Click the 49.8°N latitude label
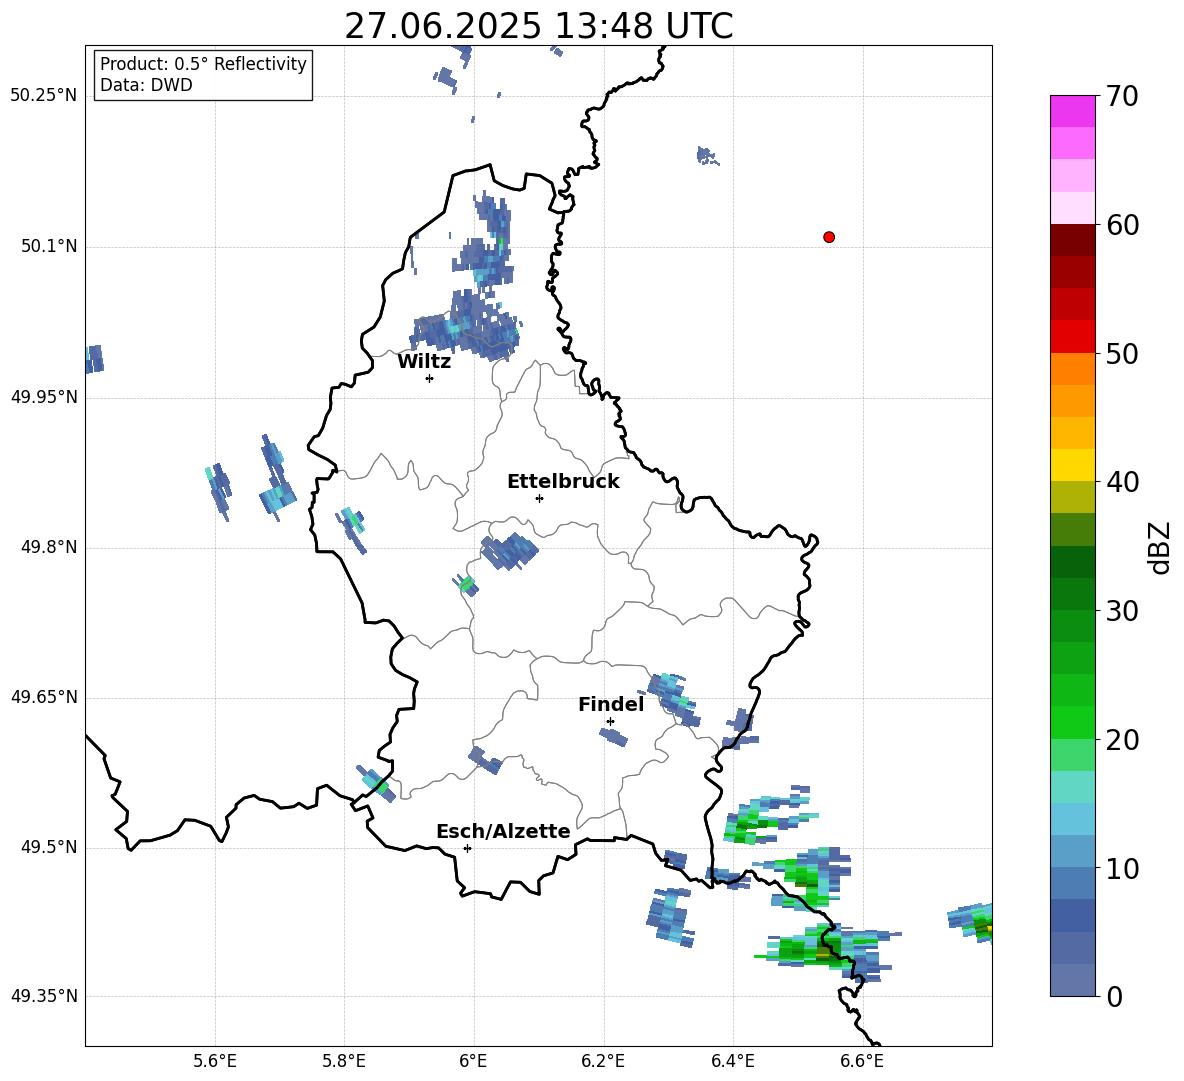Viewport: 1184px width, 1081px height. pos(48,547)
